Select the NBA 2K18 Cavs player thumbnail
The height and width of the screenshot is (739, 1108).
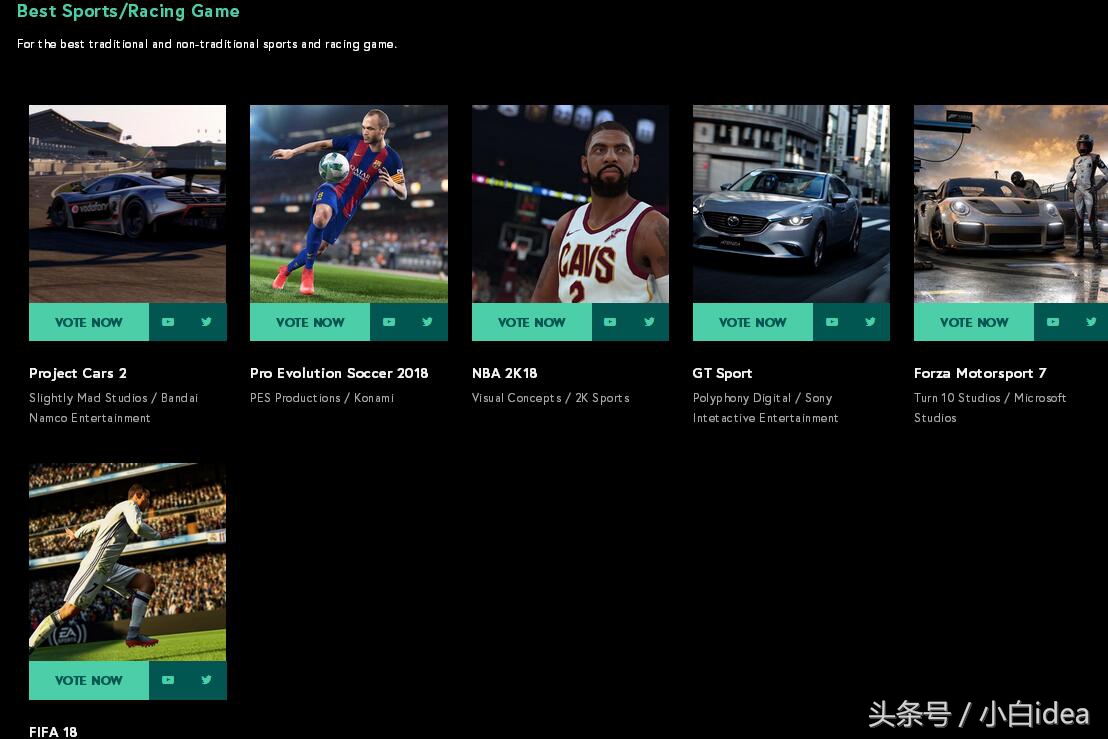click(x=570, y=204)
